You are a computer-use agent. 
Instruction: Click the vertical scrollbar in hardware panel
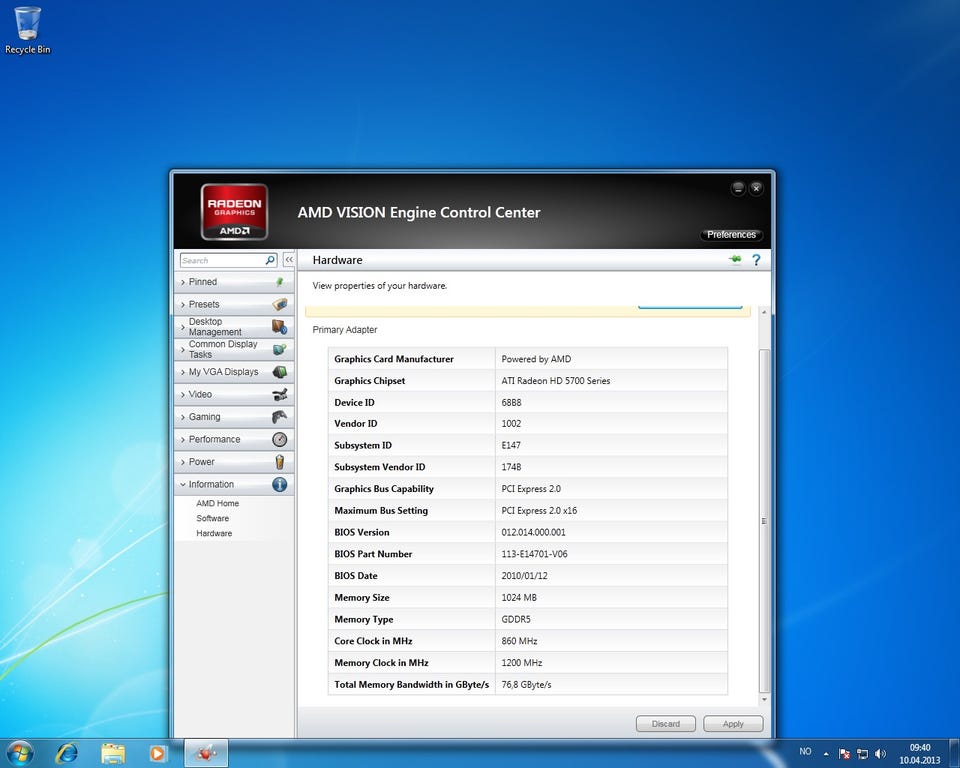coord(765,520)
